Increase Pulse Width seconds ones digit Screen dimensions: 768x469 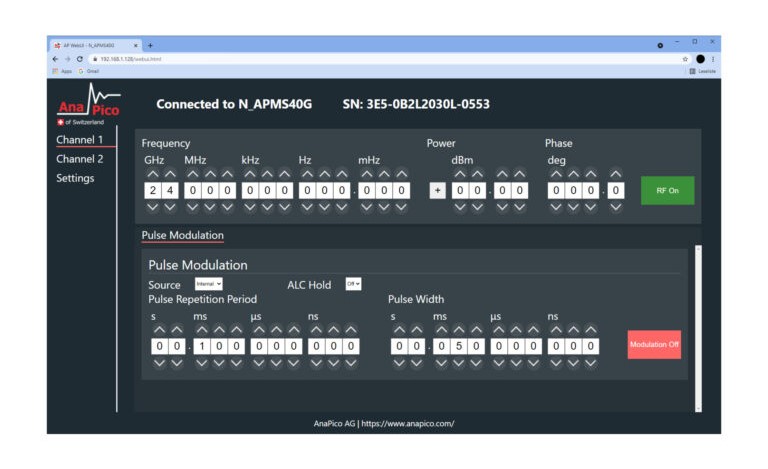point(416,329)
